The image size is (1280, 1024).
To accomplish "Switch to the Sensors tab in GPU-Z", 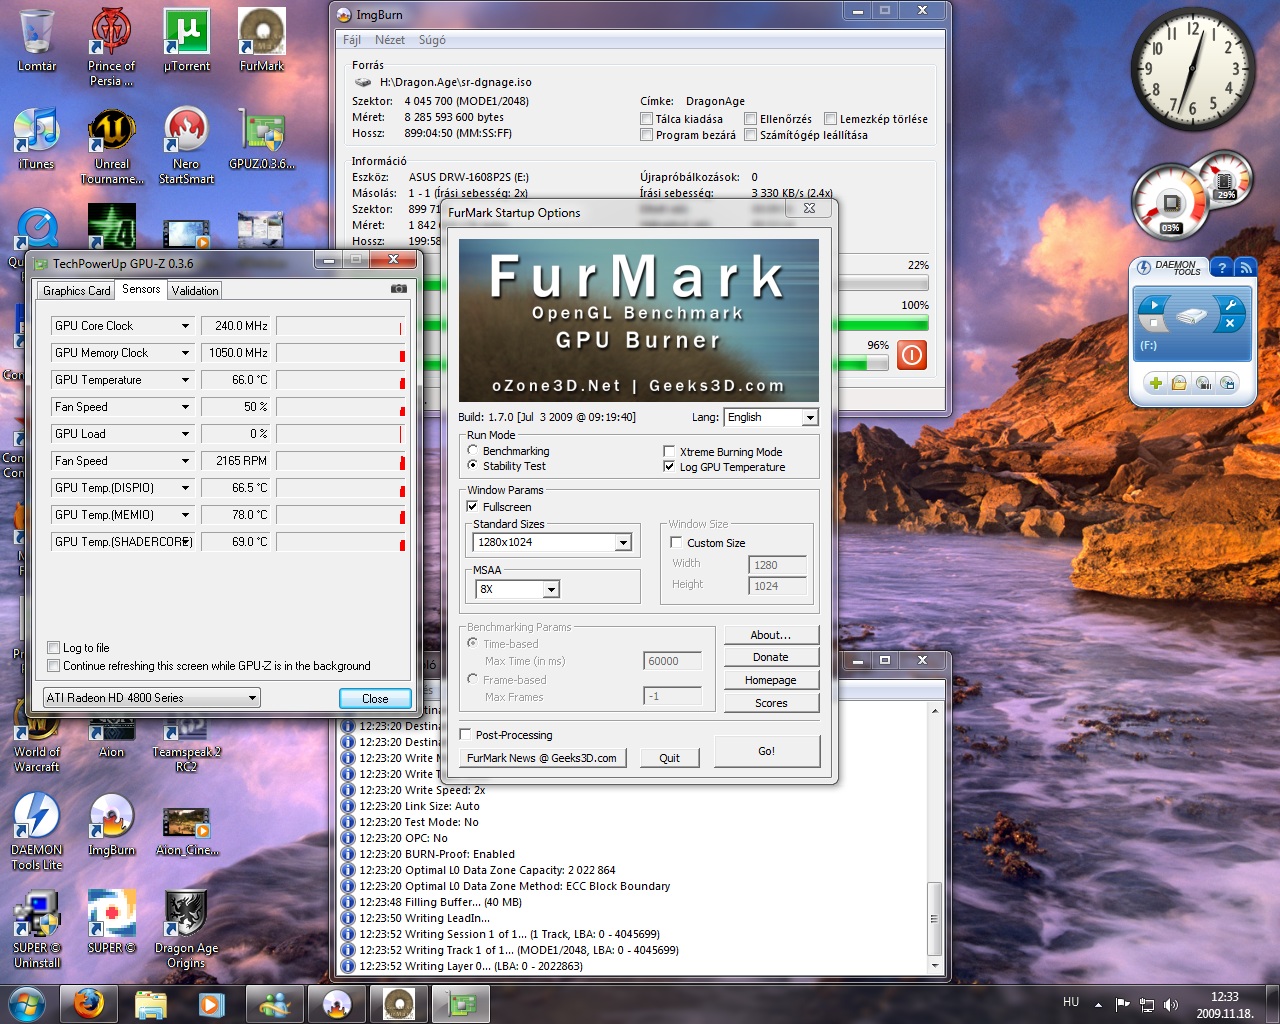I will (141, 289).
